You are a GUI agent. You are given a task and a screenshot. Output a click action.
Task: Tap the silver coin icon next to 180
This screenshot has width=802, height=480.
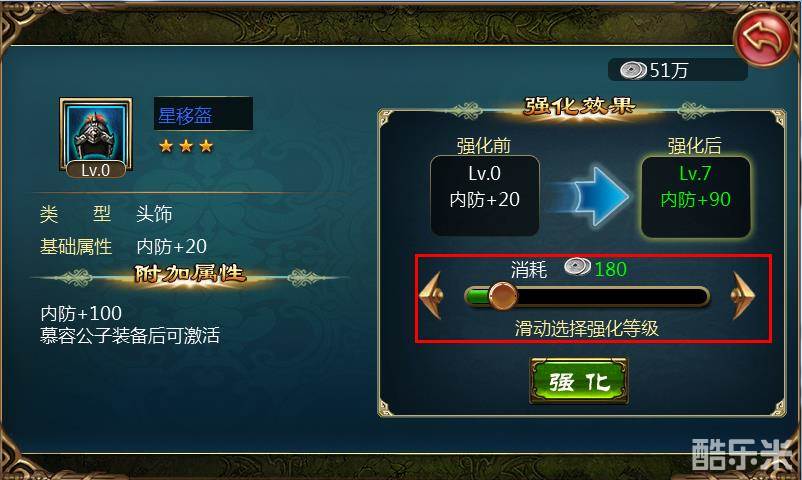[577, 267]
